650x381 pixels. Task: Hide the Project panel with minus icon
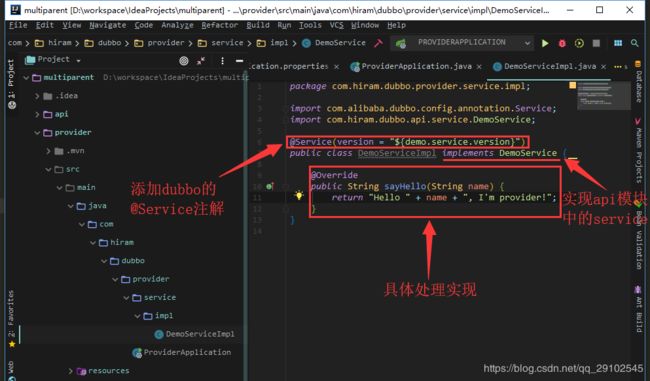tap(239, 61)
